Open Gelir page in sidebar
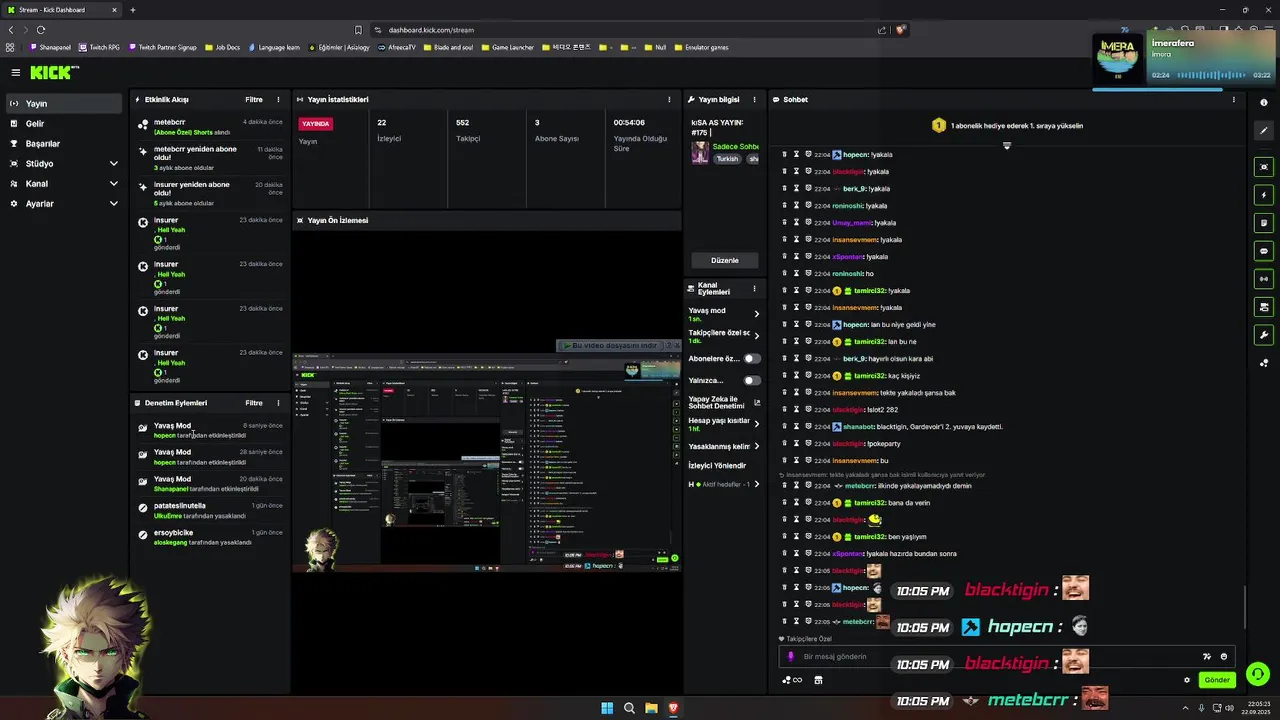 tap(64, 123)
